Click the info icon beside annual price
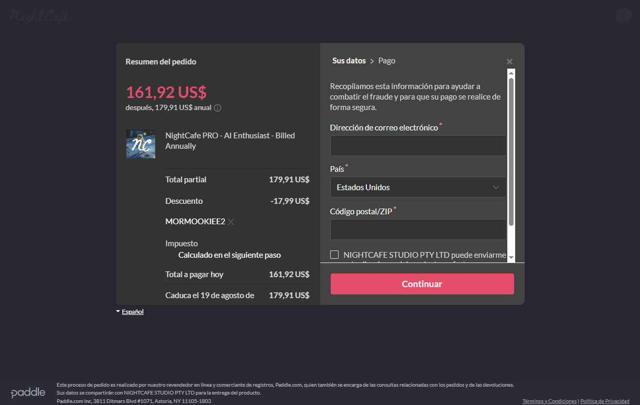 (218, 108)
